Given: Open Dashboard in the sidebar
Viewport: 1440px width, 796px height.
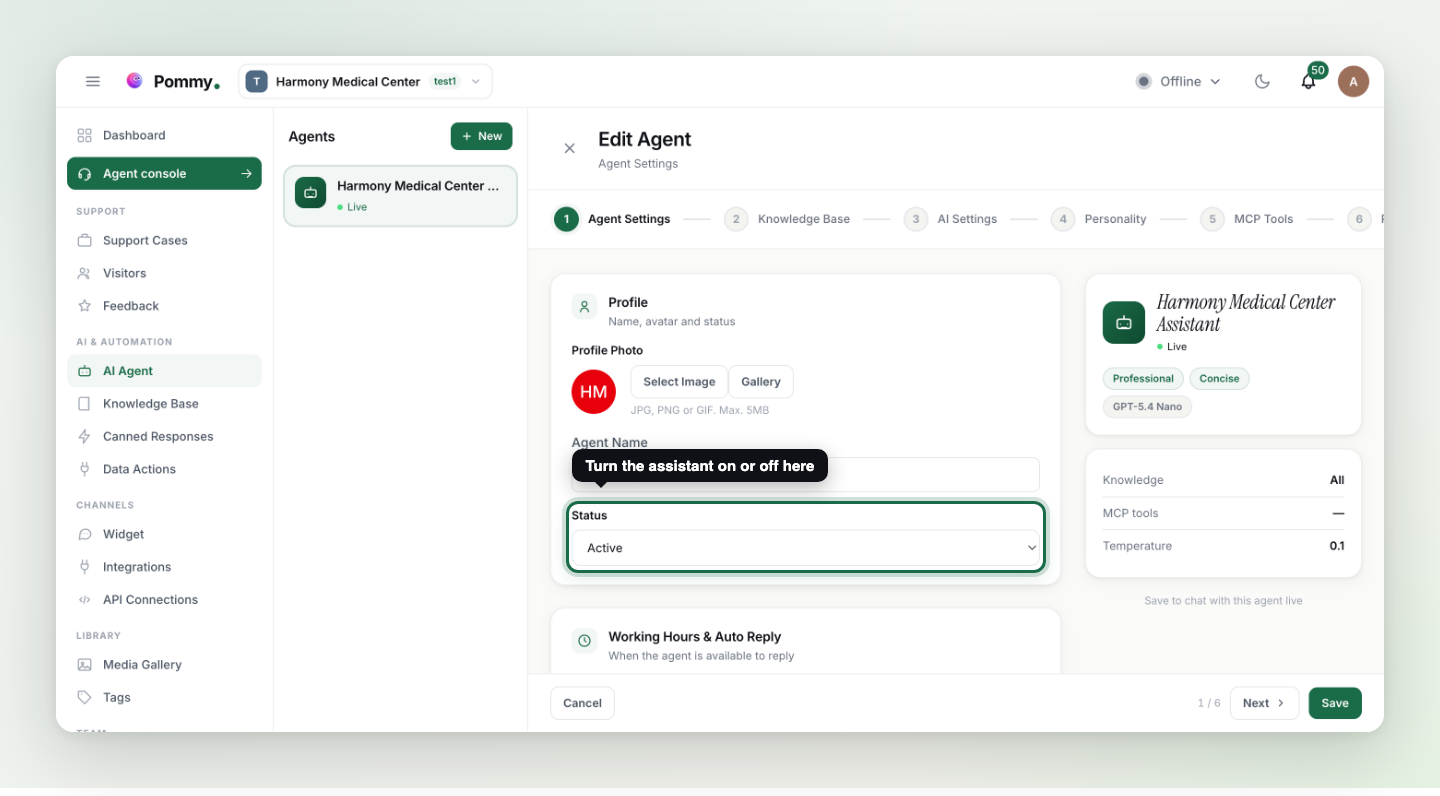Looking at the screenshot, I should (x=164, y=135).
